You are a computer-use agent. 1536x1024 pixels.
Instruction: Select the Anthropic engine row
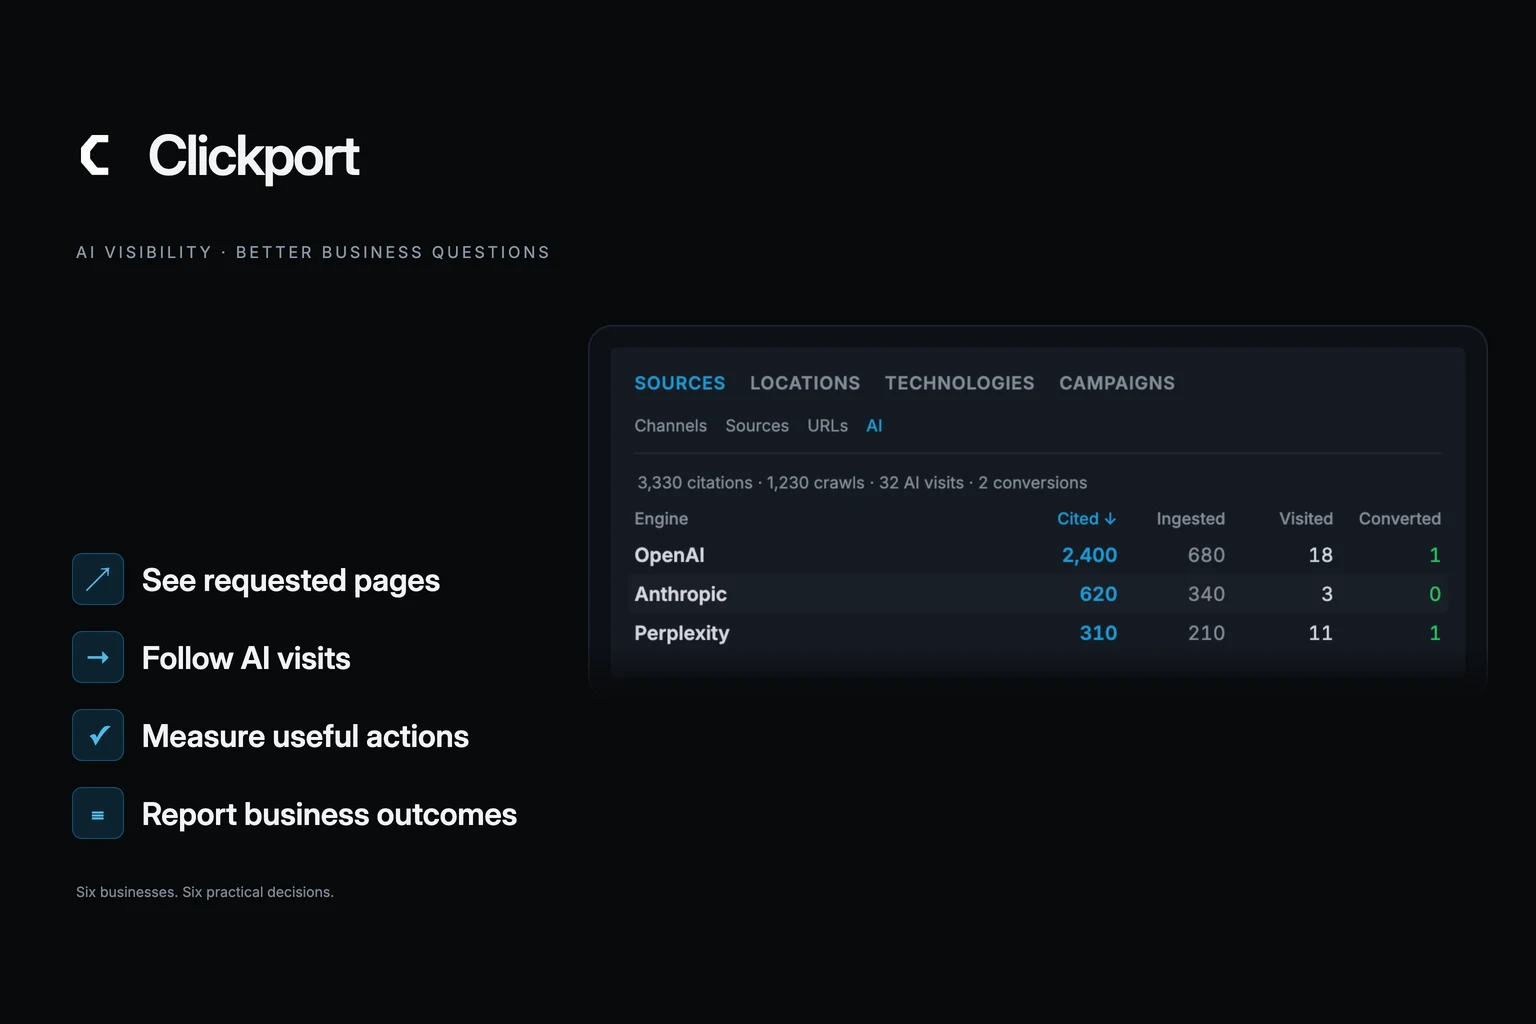pos(1038,594)
